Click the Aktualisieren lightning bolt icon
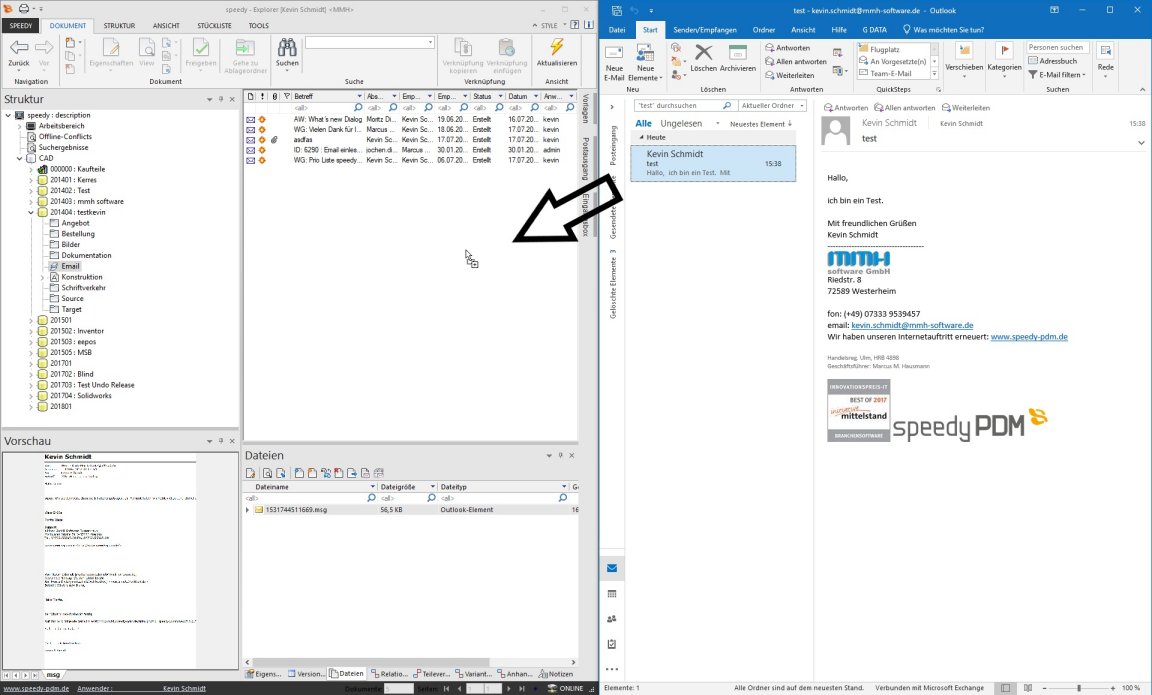Screen dimensions: 1152x695 click(x=557, y=48)
